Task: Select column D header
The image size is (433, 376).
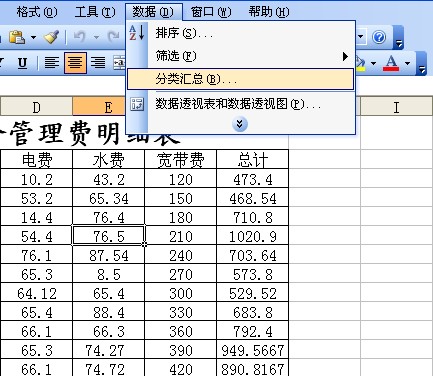Action: (36, 107)
